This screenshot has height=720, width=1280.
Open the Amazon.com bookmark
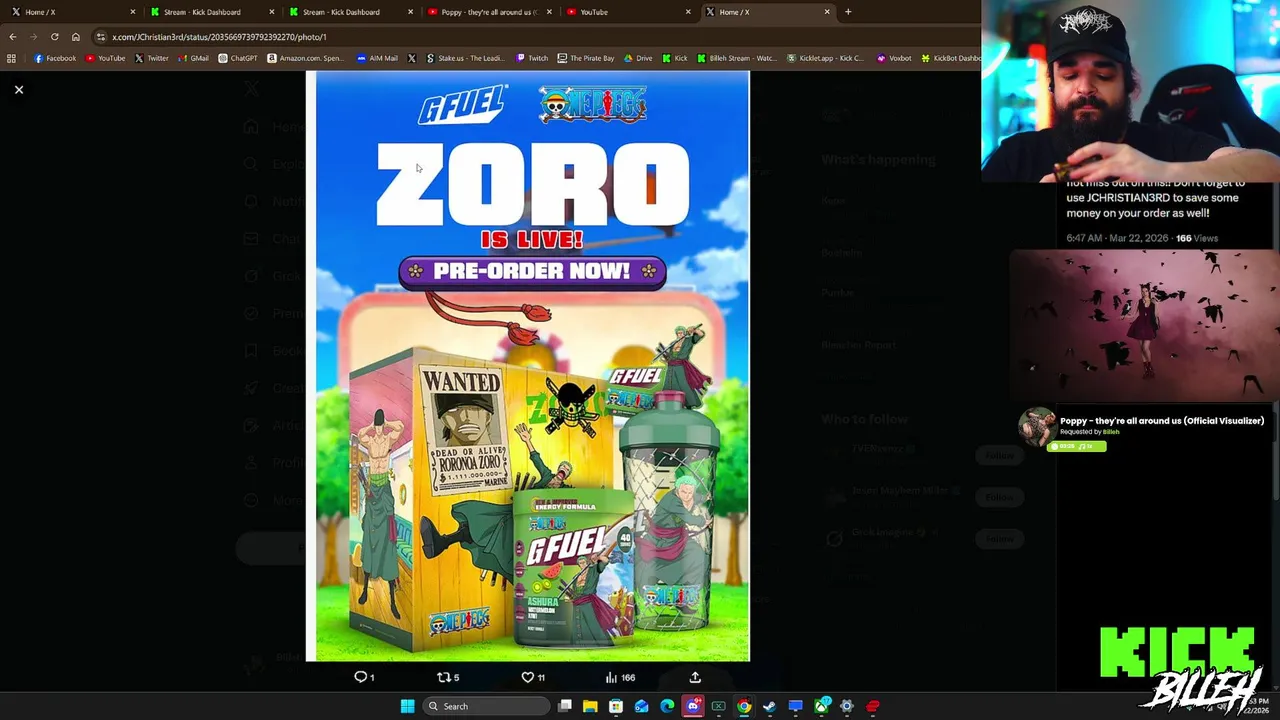click(x=306, y=58)
